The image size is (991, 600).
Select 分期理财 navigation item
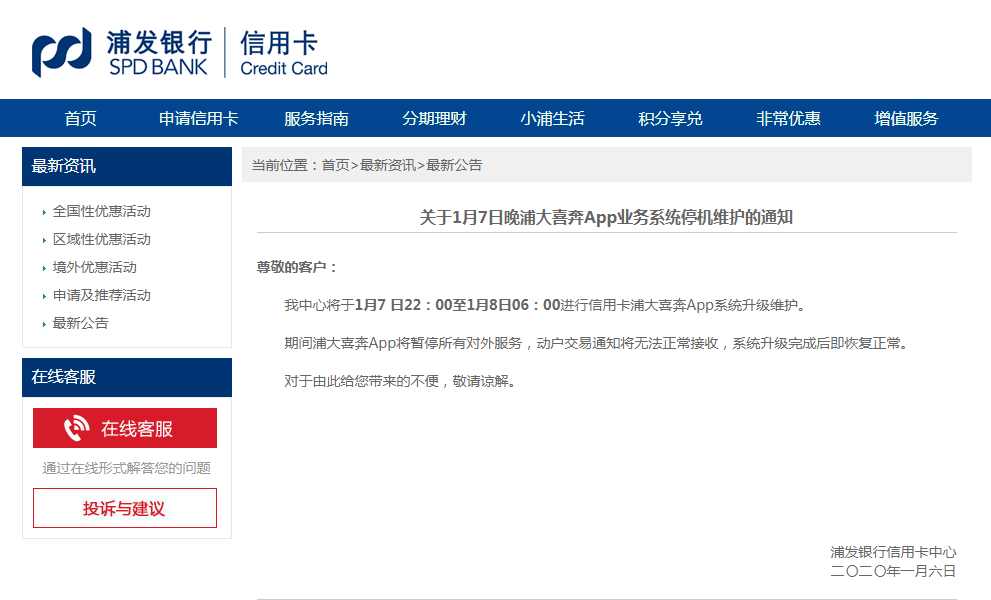(x=434, y=118)
